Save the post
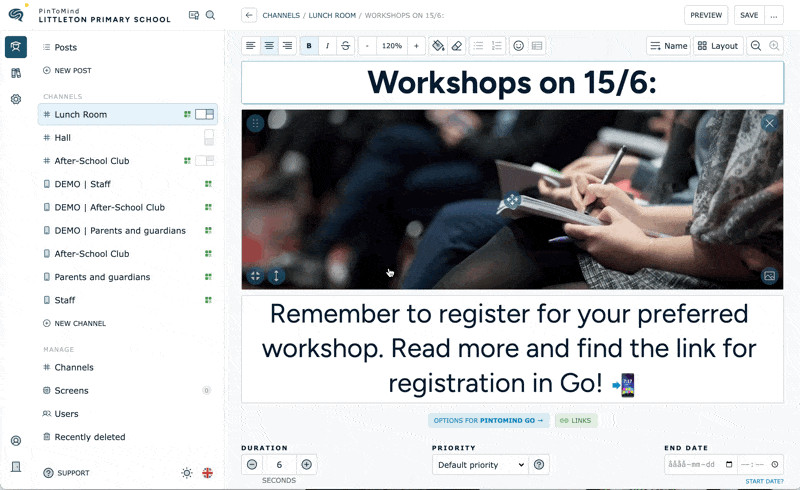This screenshot has height=490, width=800. click(x=749, y=15)
